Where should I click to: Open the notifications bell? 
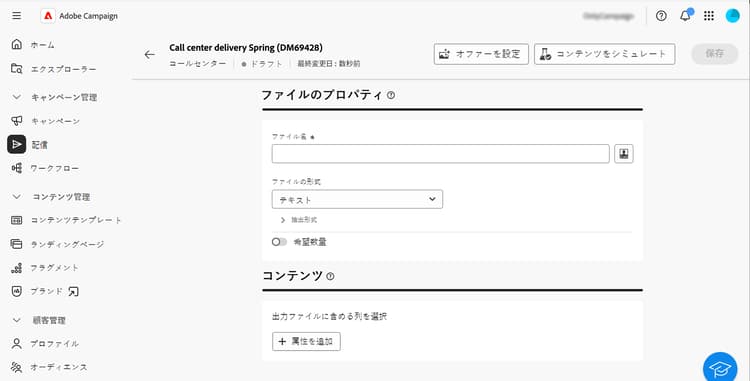pyautogui.click(x=685, y=16)
